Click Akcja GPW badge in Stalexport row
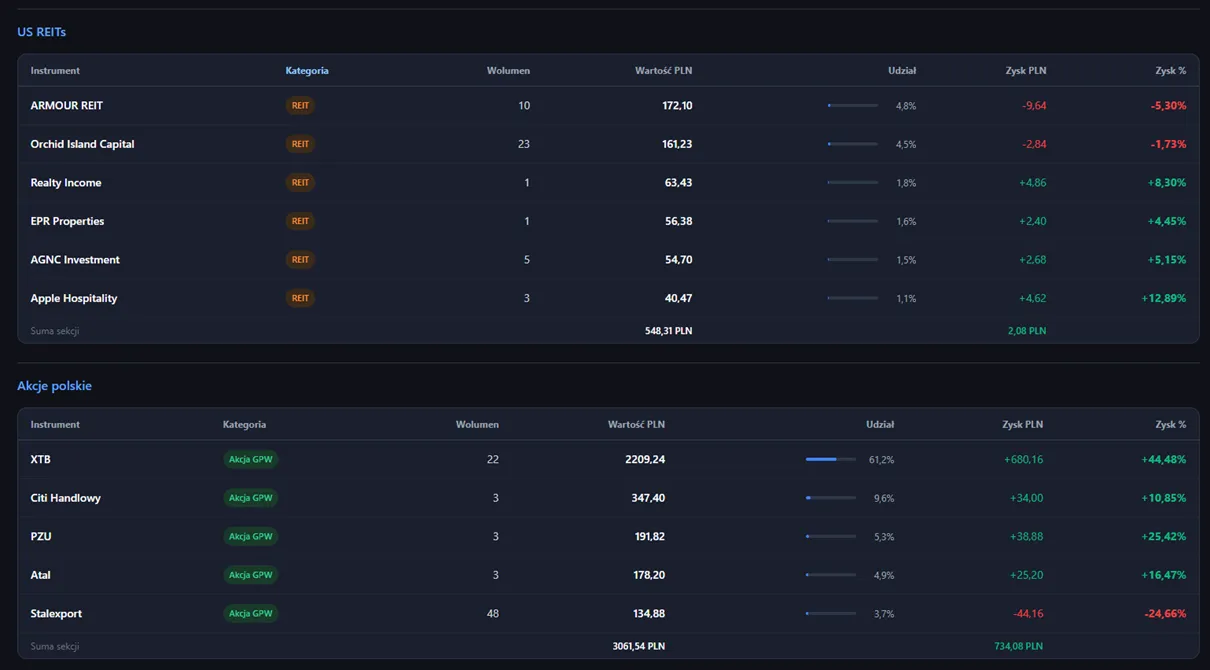The height and width of the screenshot is (670, 1210). pos(250,614)
